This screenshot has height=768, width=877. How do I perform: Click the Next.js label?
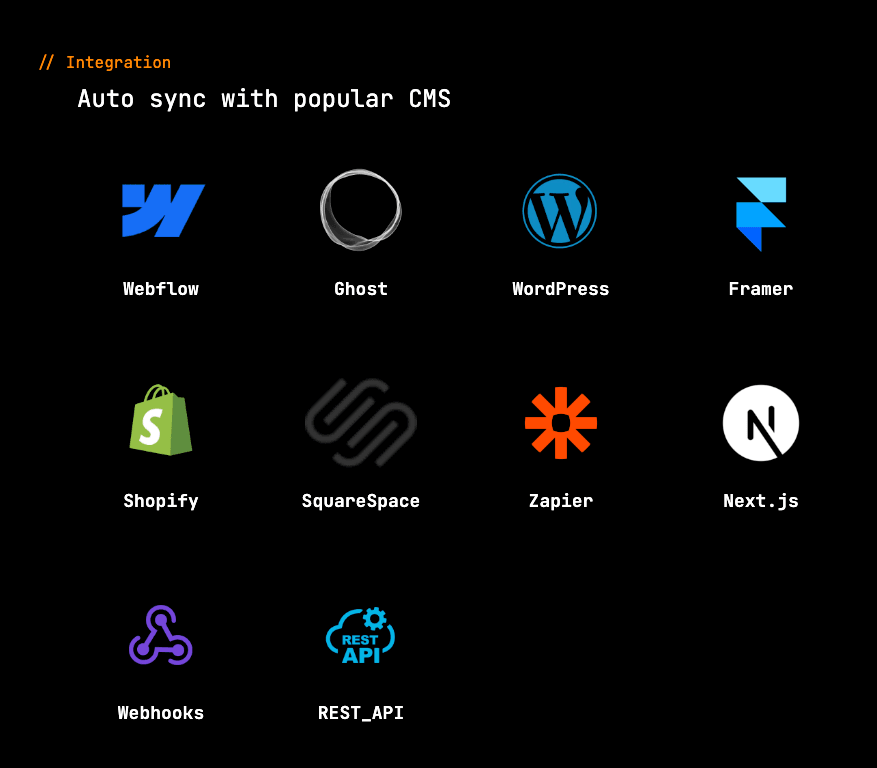(x=761, y=501)
